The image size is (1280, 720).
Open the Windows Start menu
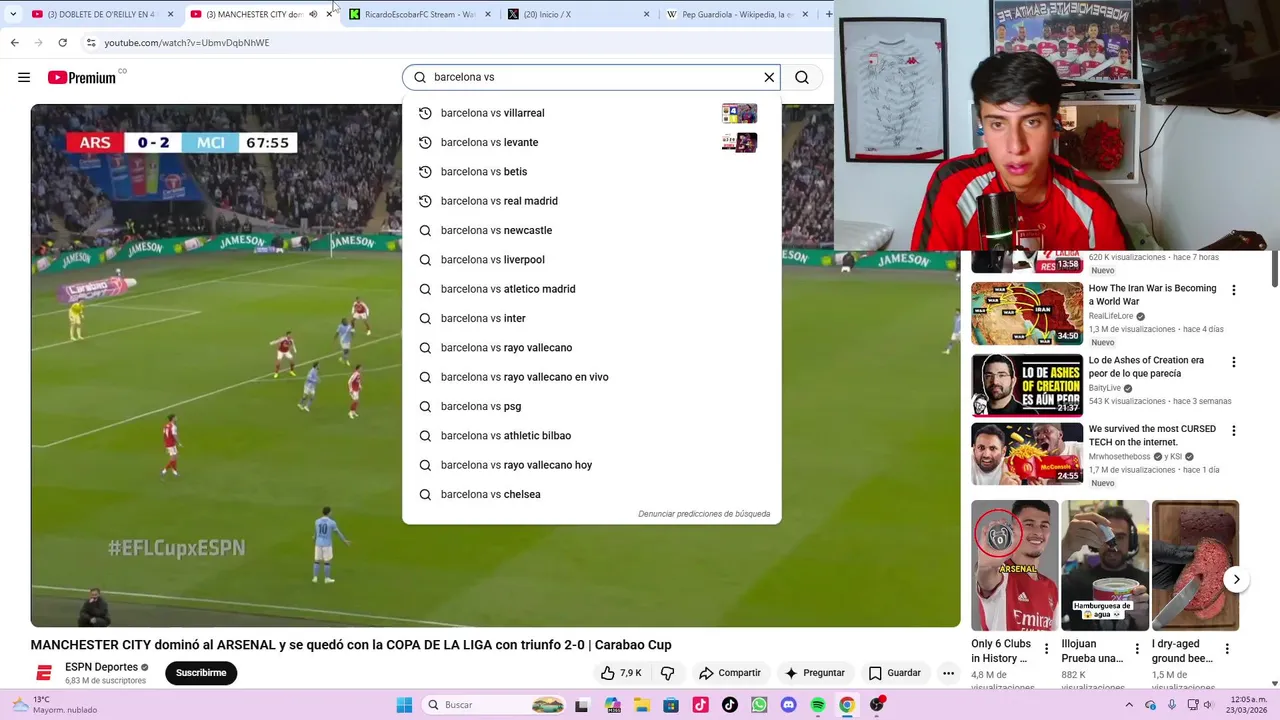[404, 705]
